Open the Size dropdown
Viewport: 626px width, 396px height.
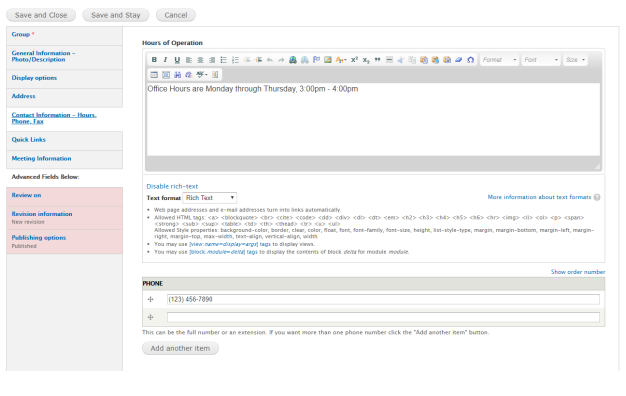(x=575, y=60)
